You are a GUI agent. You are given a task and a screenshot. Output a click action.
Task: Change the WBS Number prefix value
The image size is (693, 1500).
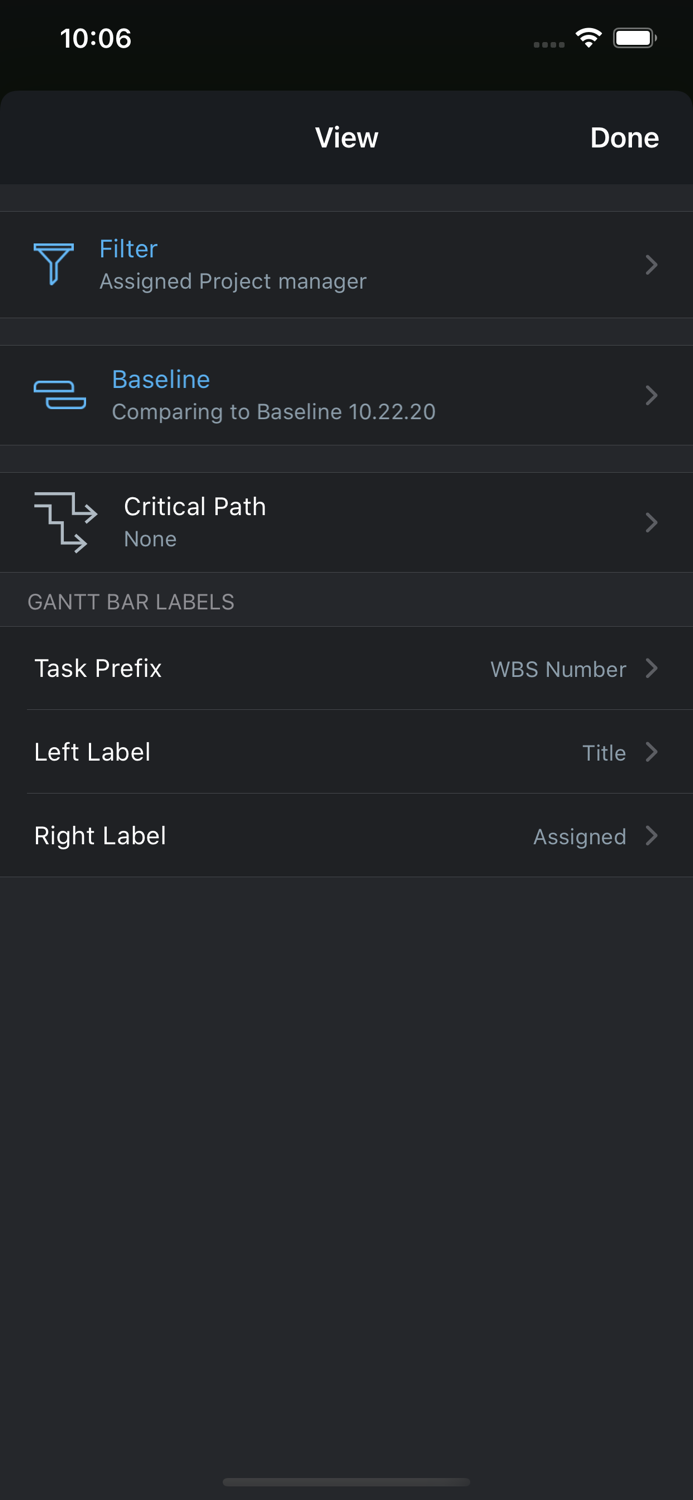pos(558,669)
